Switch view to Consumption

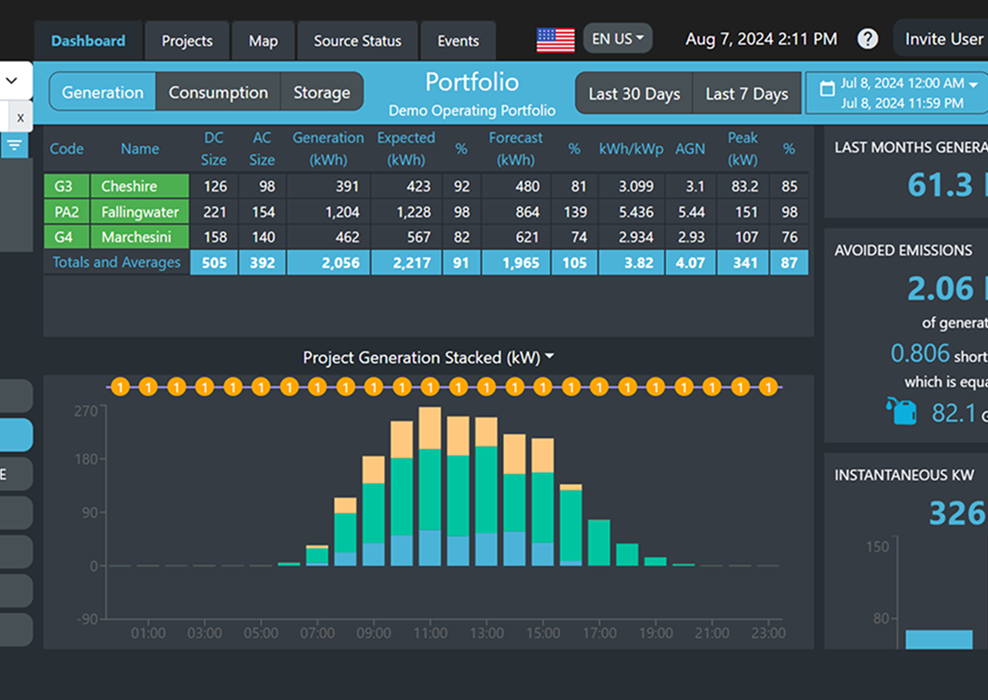pyautogui.click(x=218, y=92)
